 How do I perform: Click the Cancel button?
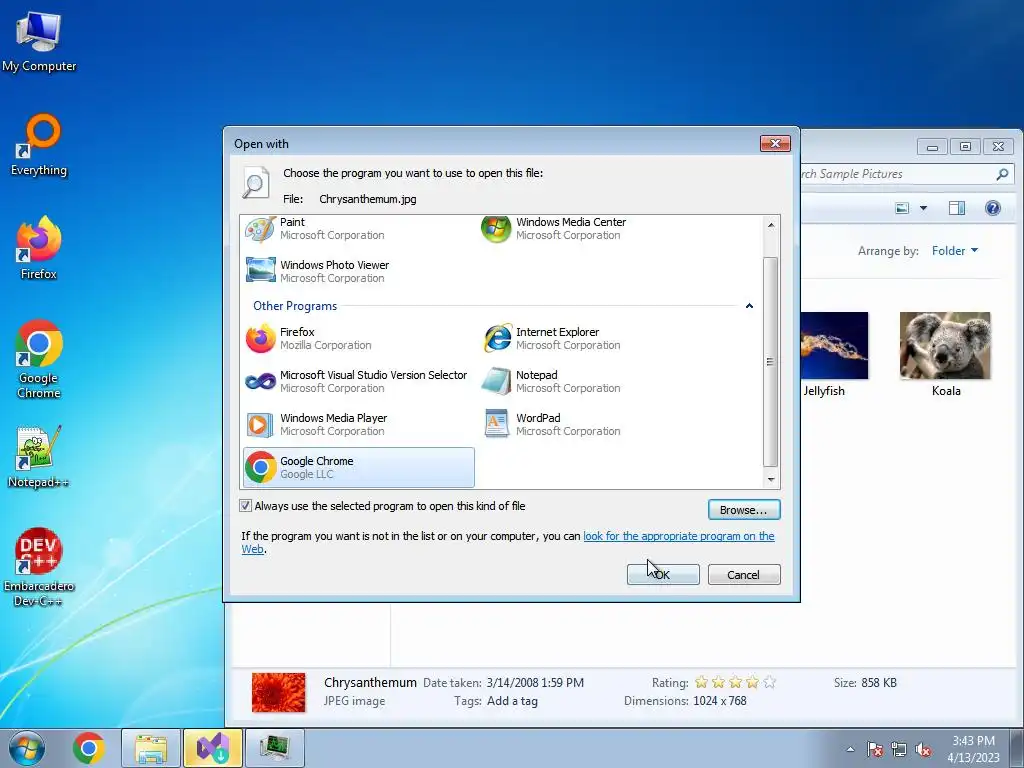744,575
